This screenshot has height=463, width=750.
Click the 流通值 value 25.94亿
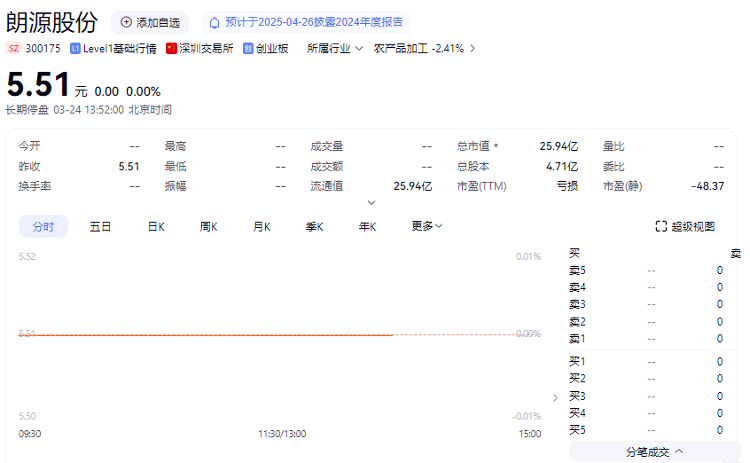(412, 186)
